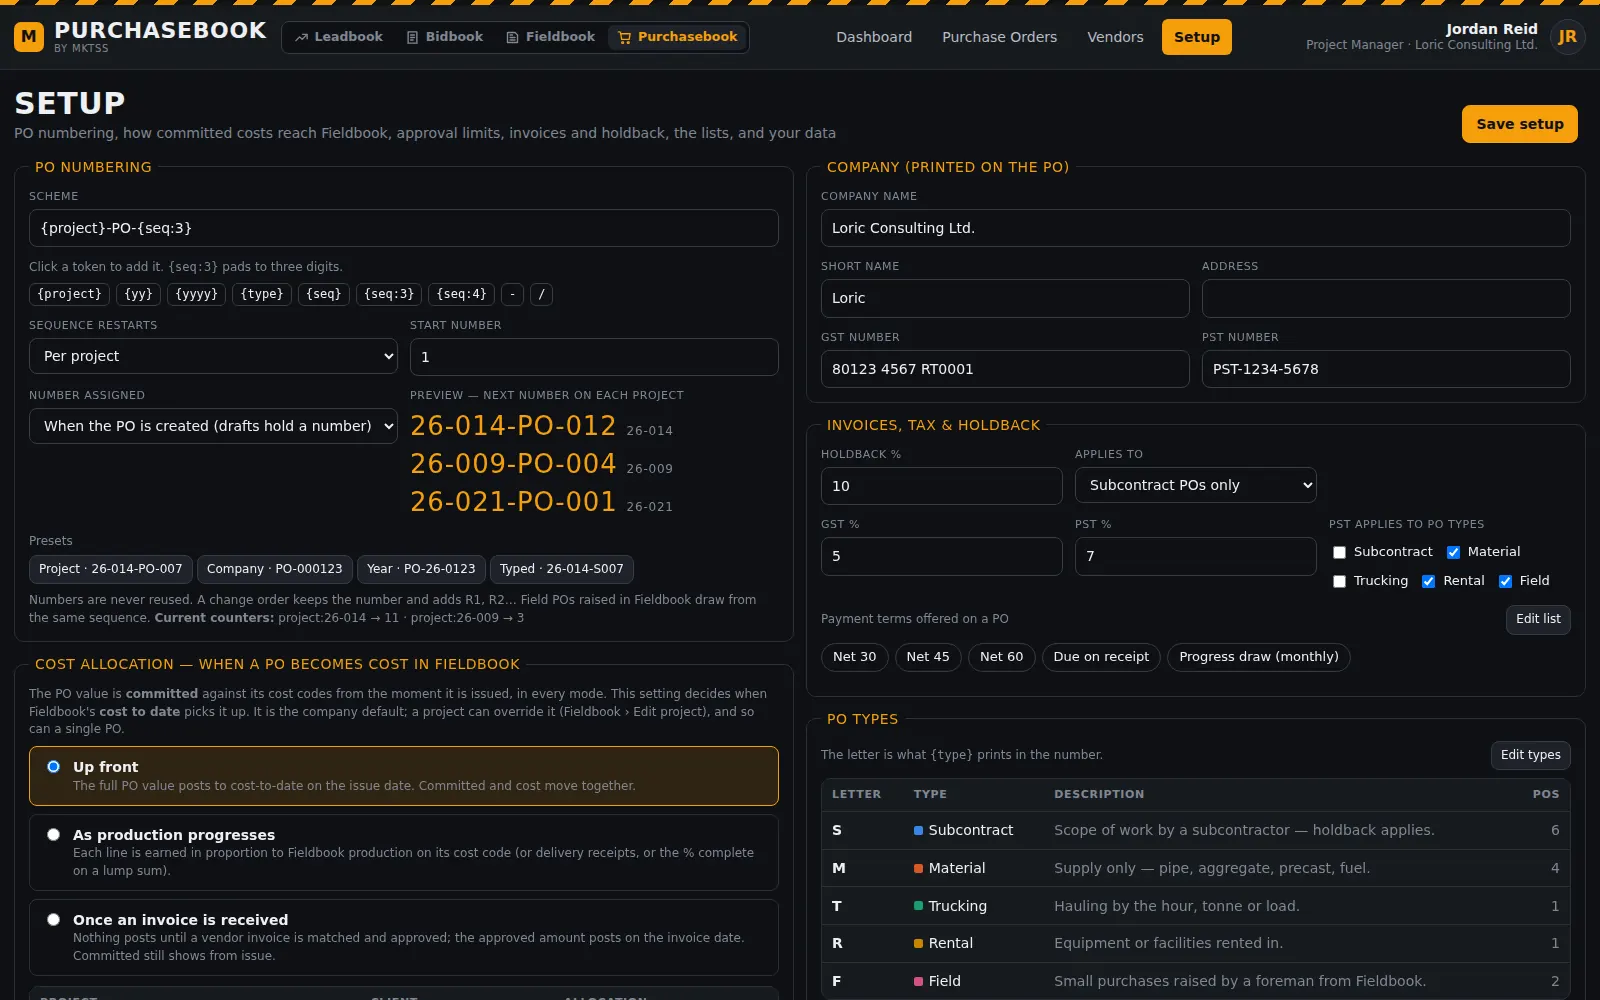Click the GST % field
This screenshot has height=1000, width=1600.
(x=942, y=556)
